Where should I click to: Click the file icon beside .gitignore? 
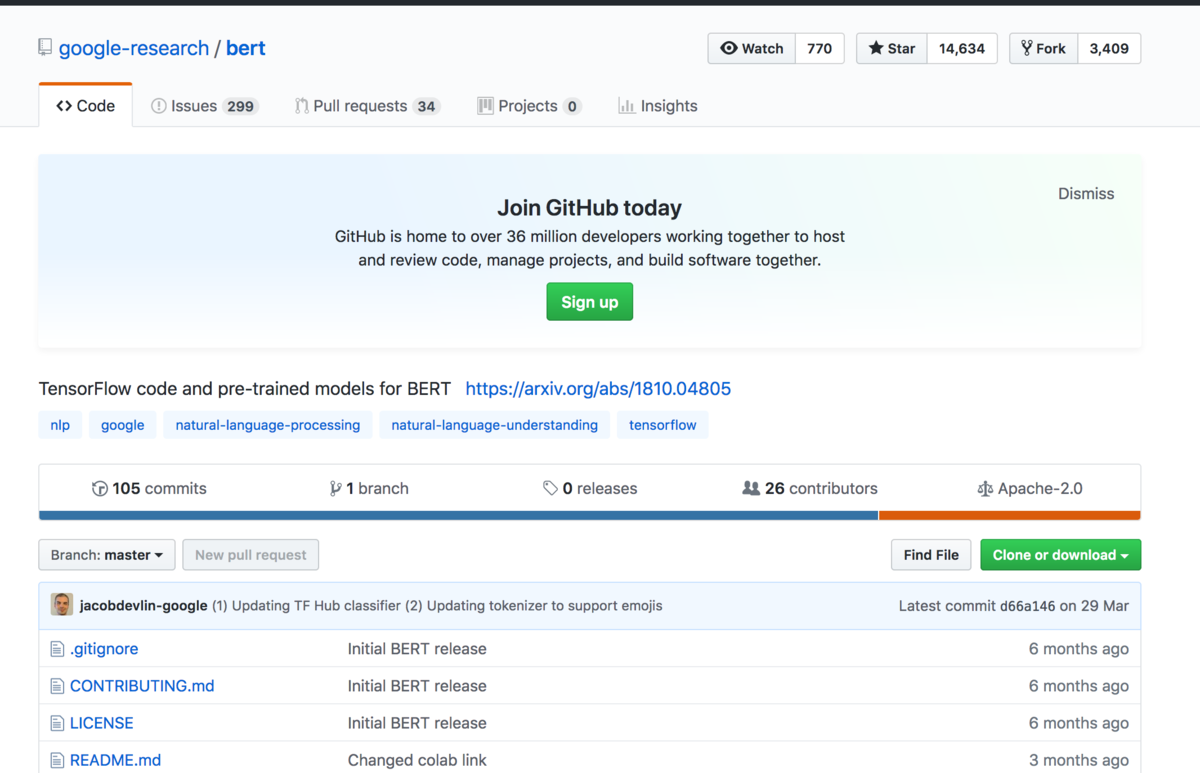tap(57, 649)
